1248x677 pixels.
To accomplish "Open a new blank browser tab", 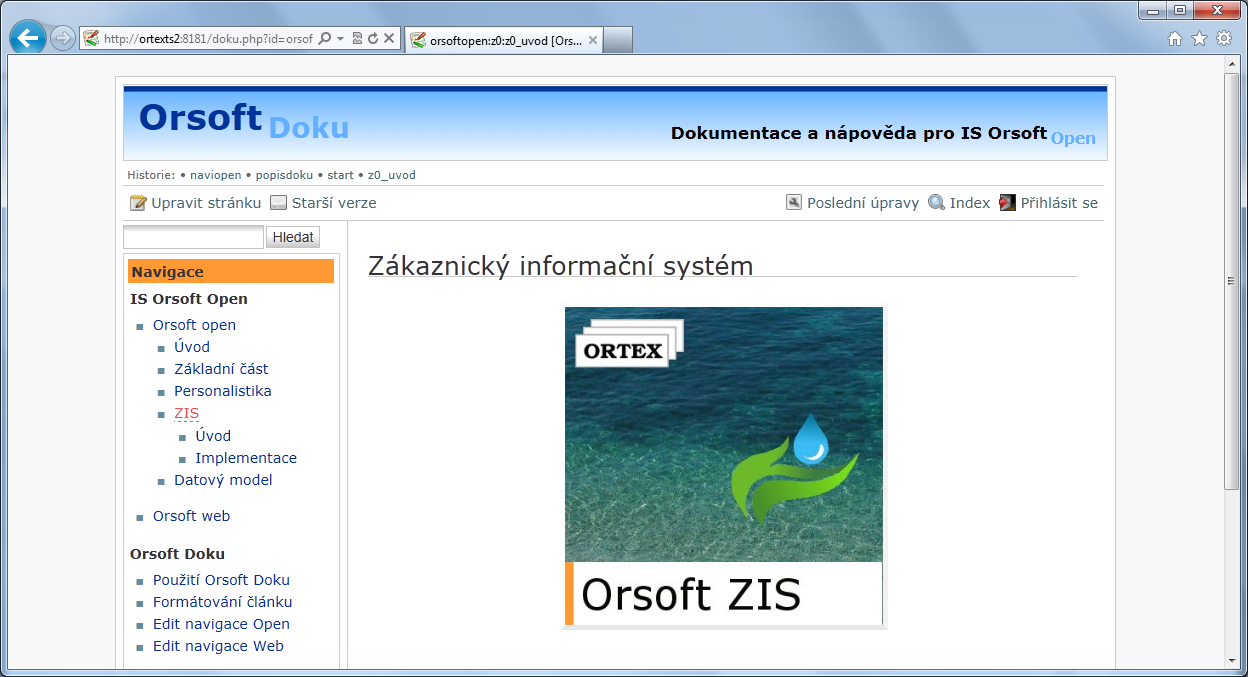I will click(x=619, y=41).
